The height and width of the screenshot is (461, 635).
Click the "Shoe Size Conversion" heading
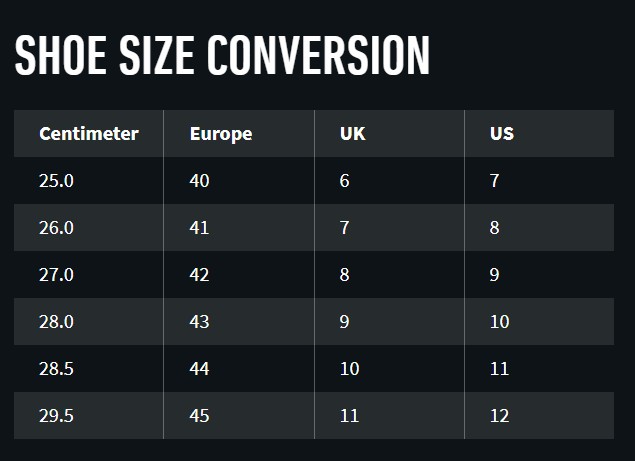coord(222,56)
